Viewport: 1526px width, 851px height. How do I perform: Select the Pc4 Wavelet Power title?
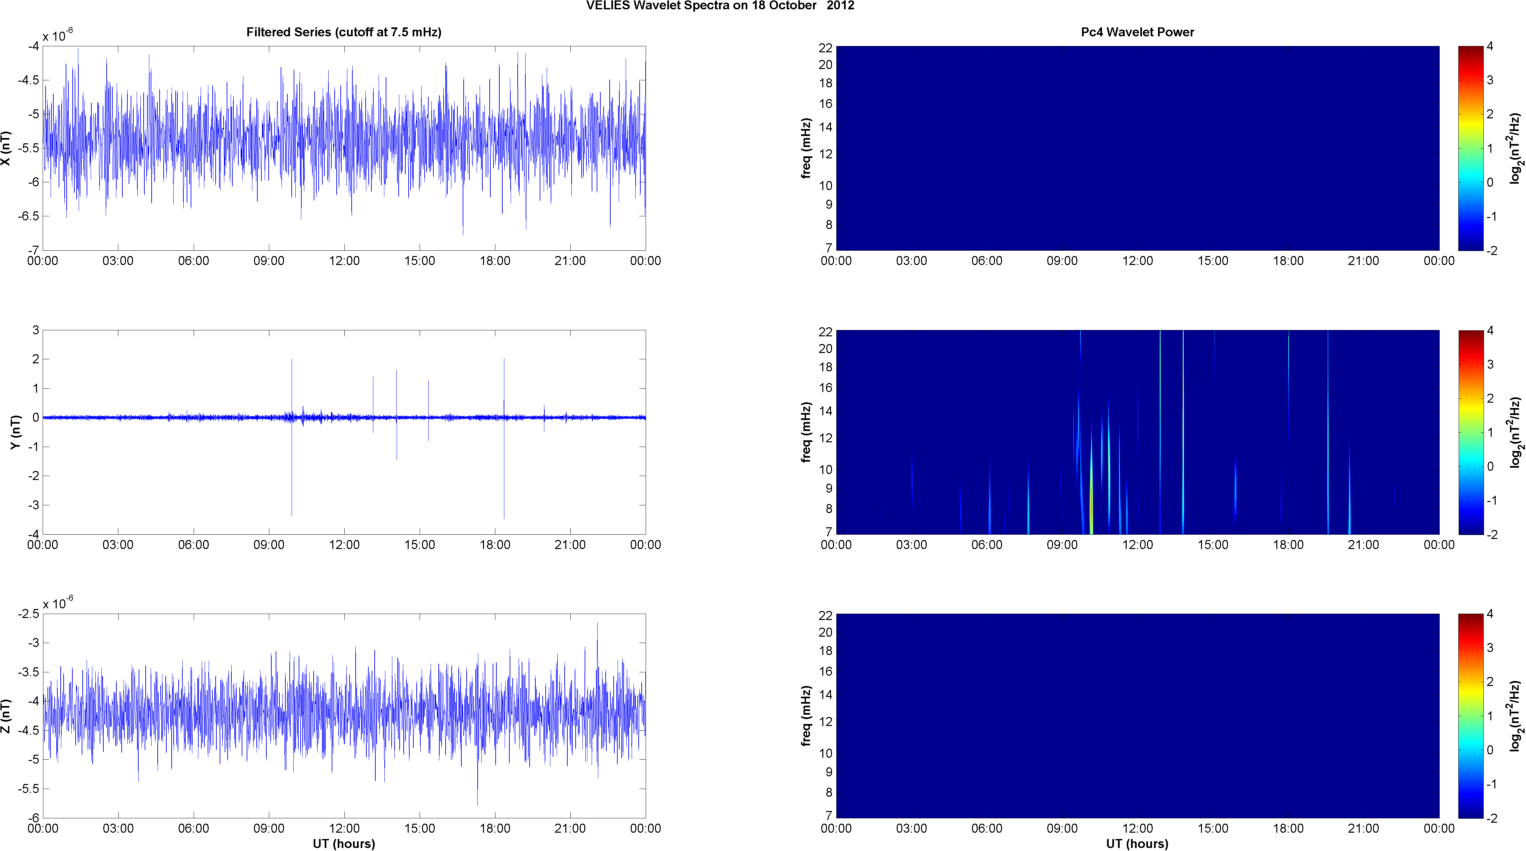[1137, 32]
